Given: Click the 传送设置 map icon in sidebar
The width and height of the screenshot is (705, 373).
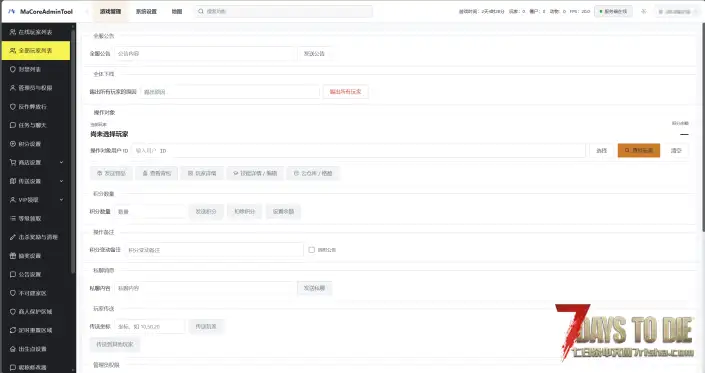Looking at the screenshot, I should [13, 181].
